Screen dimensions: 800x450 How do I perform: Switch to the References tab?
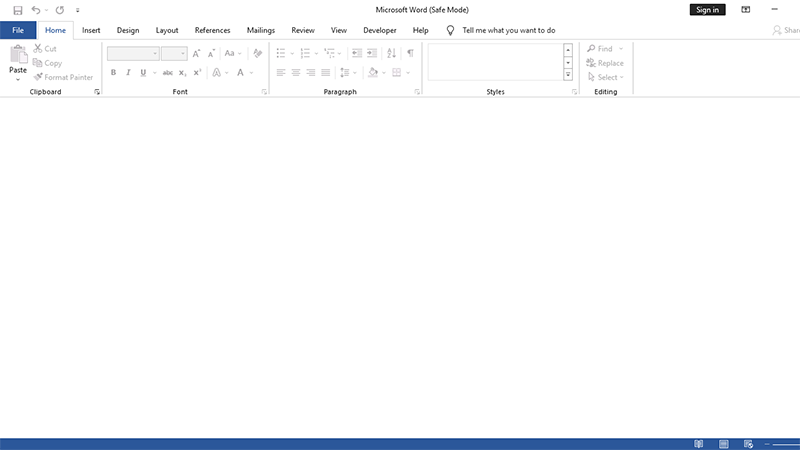tap(212, 31)
